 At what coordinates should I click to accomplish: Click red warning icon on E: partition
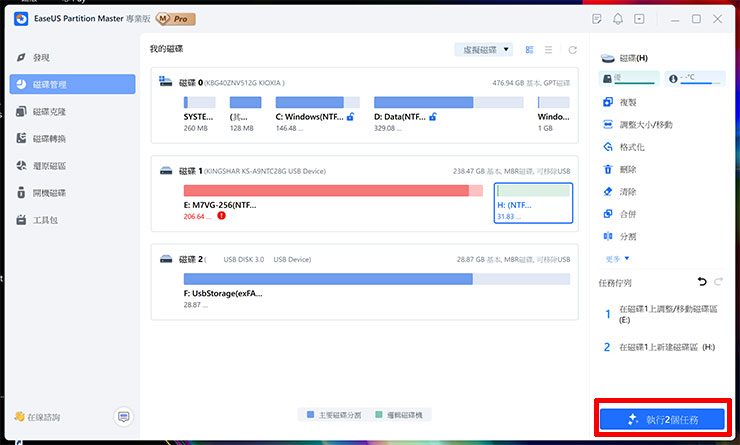(x=221, y=216)
